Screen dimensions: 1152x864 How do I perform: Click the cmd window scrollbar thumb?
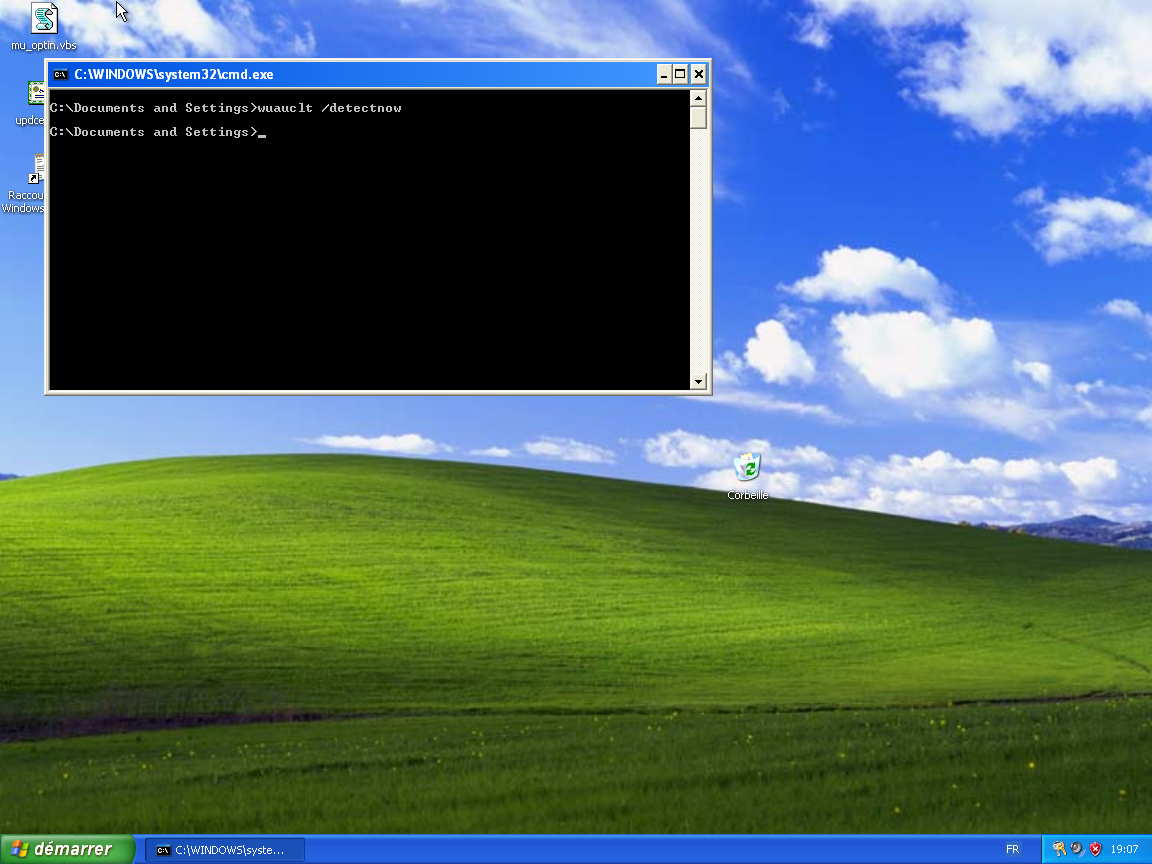coord(699,118)
